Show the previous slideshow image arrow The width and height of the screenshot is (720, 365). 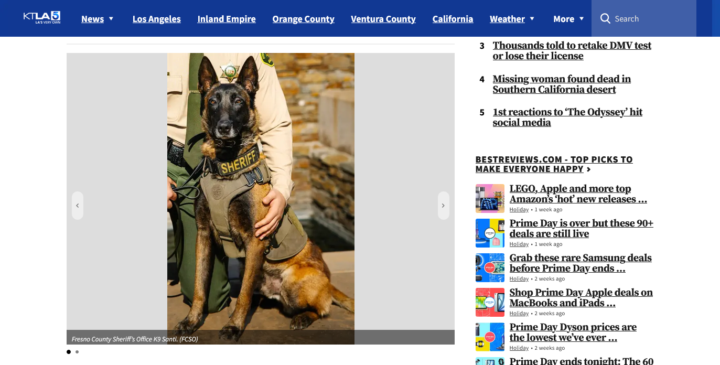[x=77, y=205]
